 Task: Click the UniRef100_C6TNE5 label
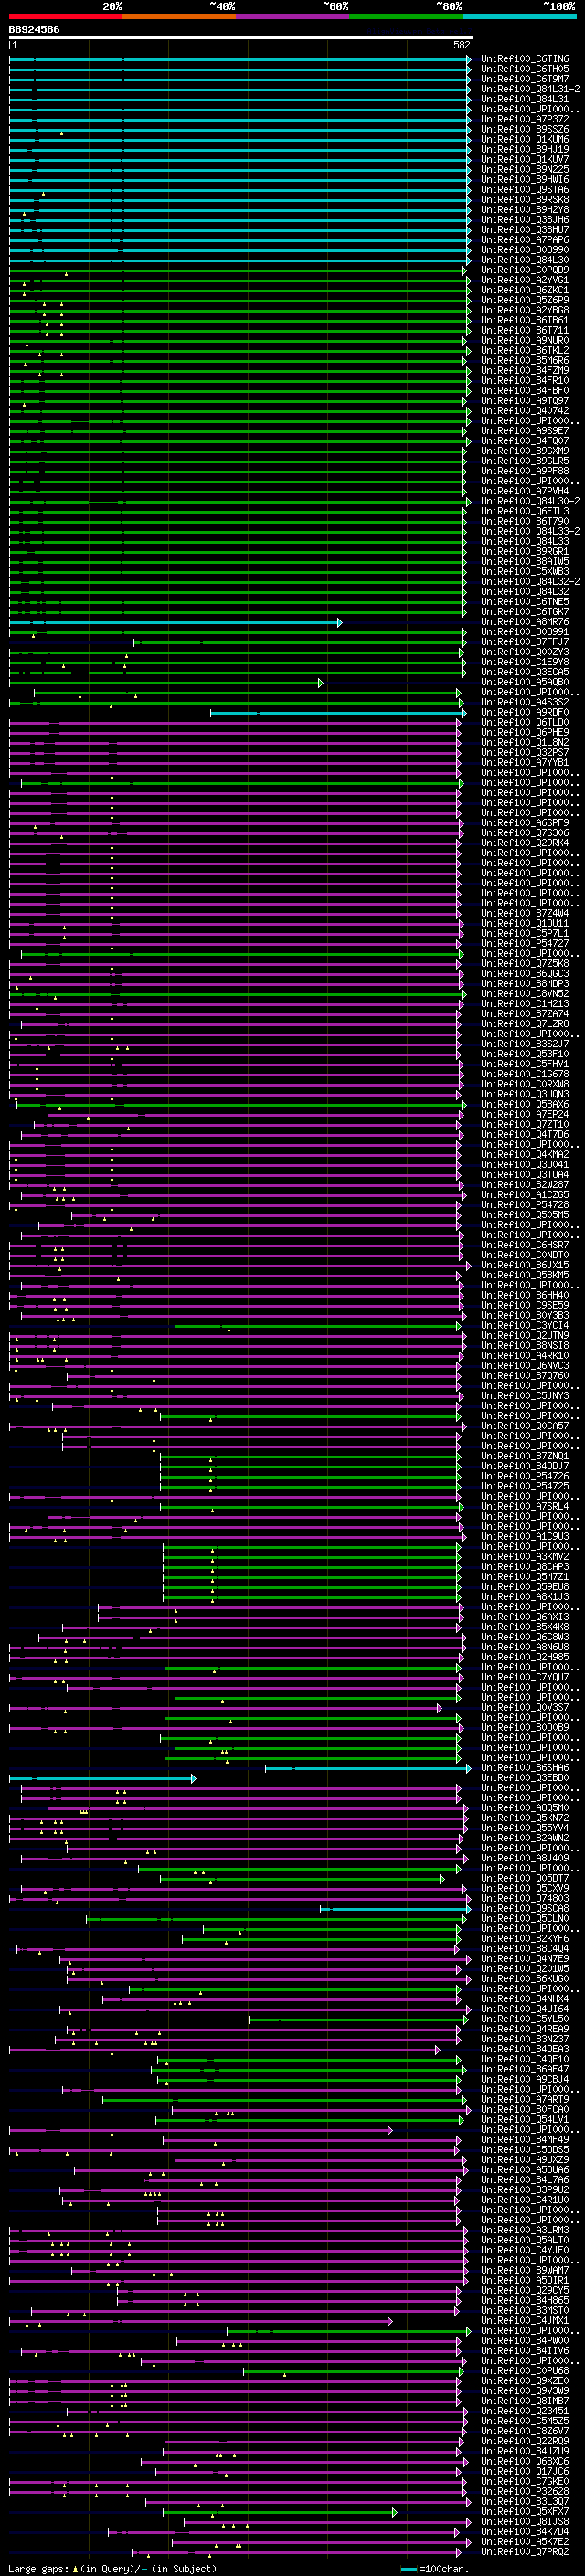point(525,601)
